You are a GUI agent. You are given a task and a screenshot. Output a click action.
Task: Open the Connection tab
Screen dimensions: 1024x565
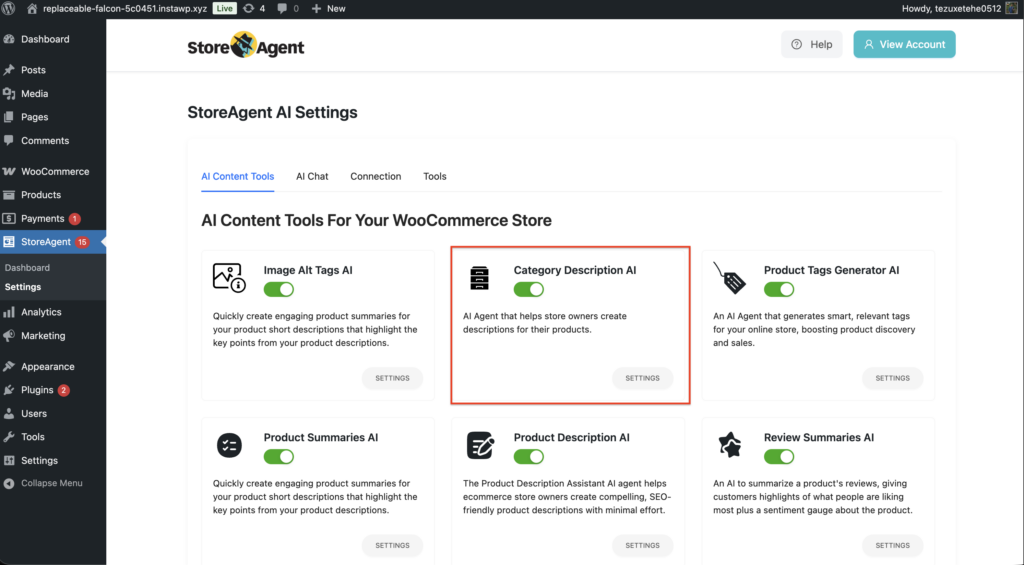(375, 176)
